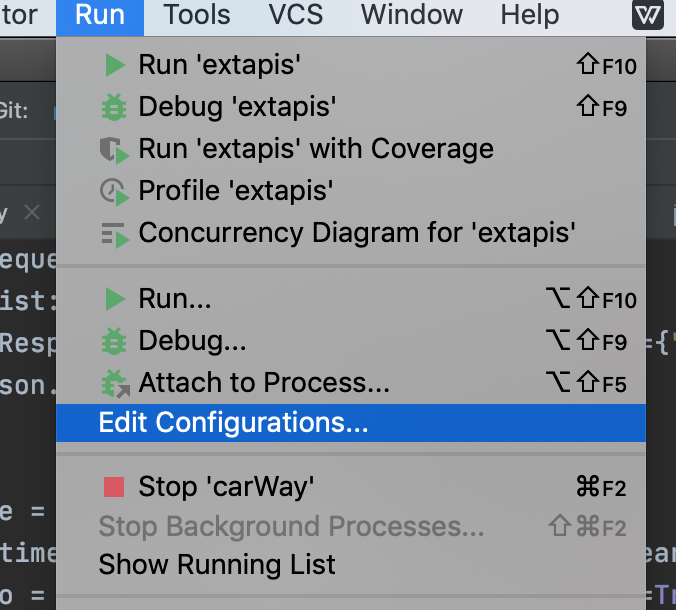This screenshot has height=610, width=676.
Task: Choose Show Running List
Action: (217, 565)
